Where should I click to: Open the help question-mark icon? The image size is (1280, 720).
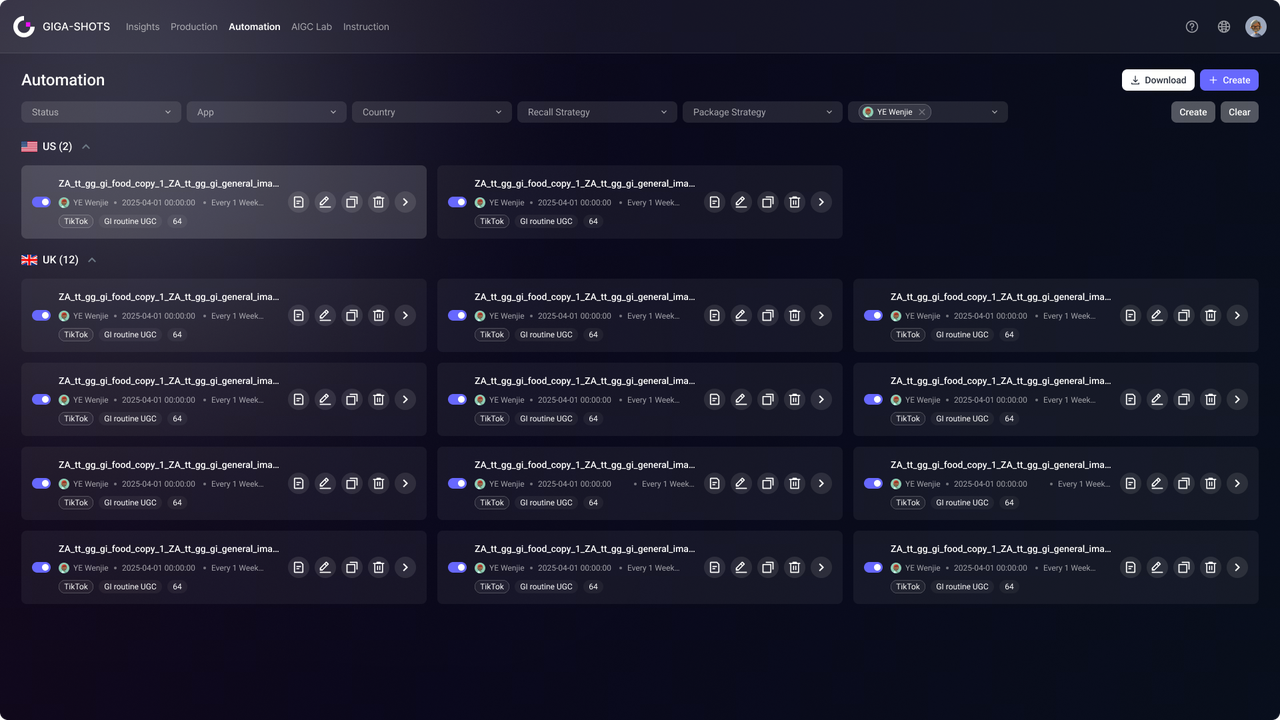(x=1192, y=27)
